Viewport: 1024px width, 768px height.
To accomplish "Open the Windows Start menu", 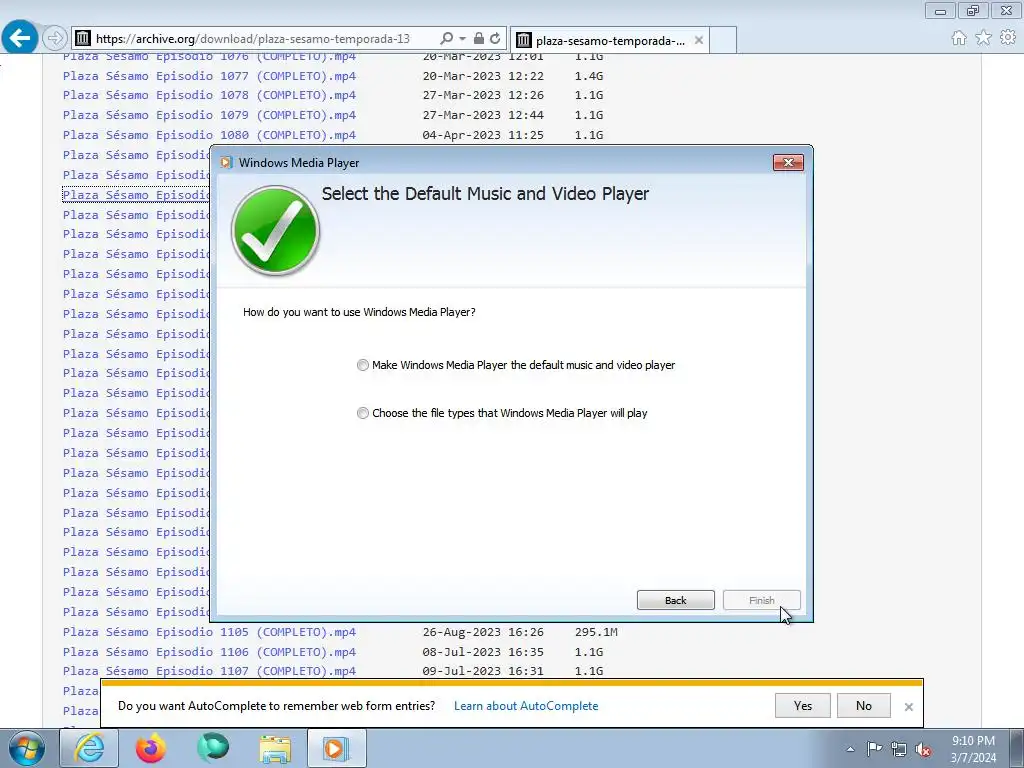I will click(27, 748).
